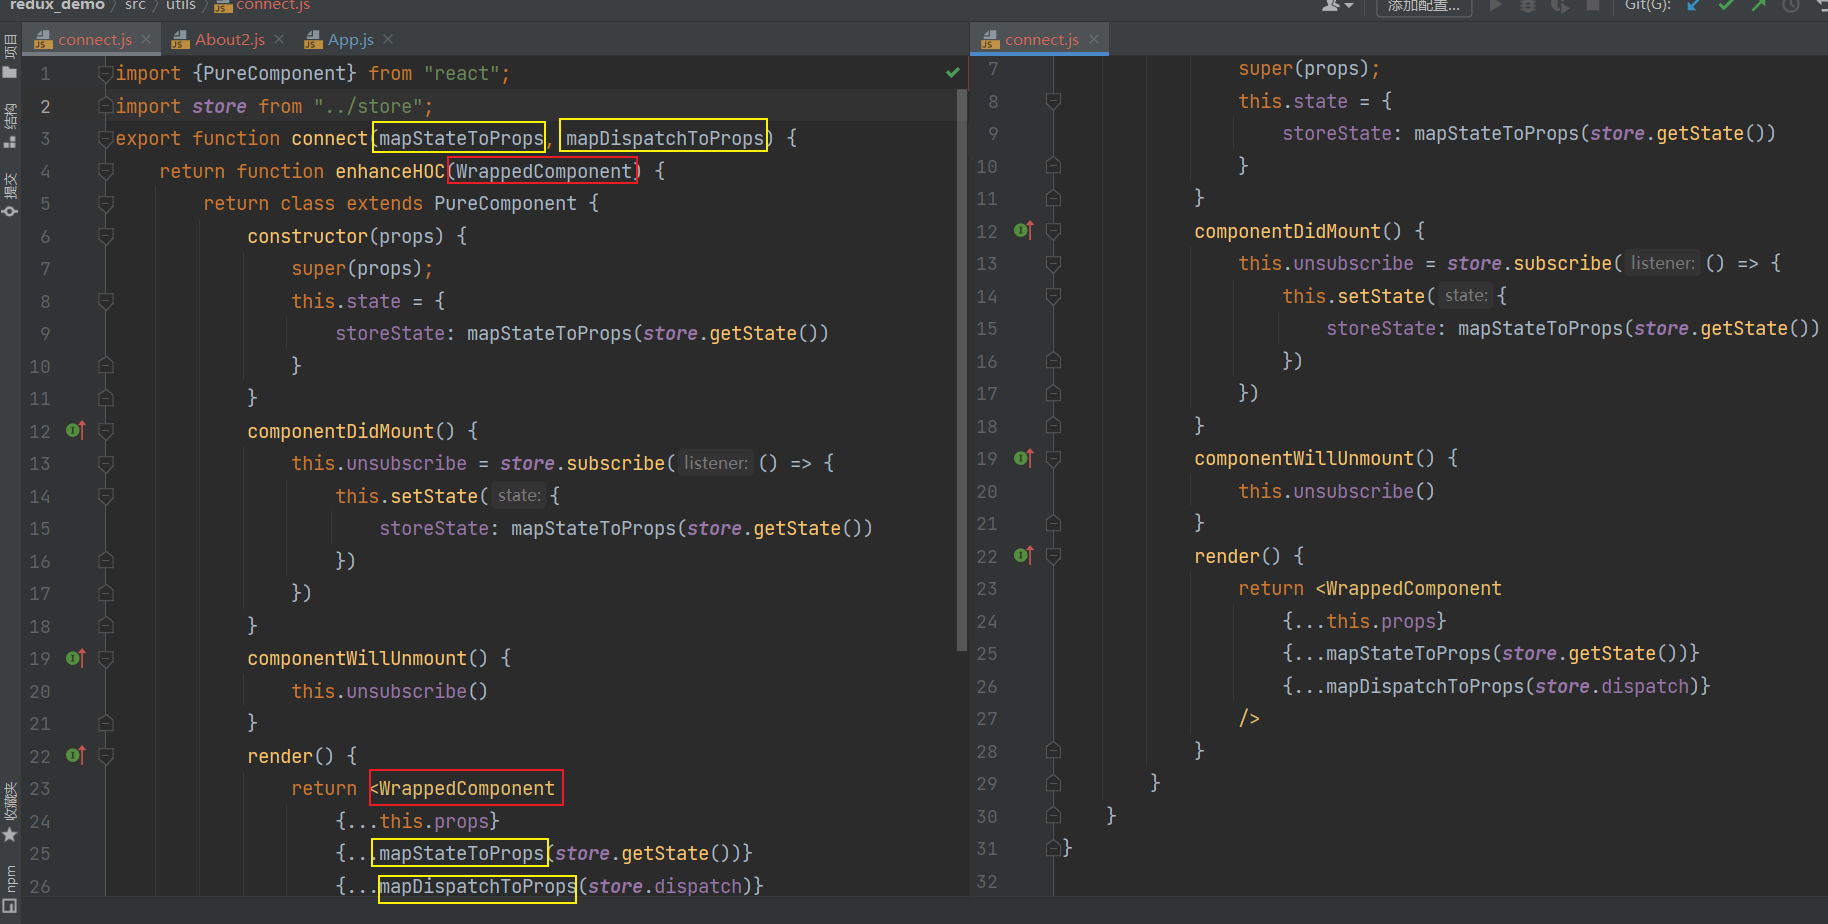Screen dimensions: 1828x924
Task: Click the Run button in toolbar
Action: pos(1496,5)
